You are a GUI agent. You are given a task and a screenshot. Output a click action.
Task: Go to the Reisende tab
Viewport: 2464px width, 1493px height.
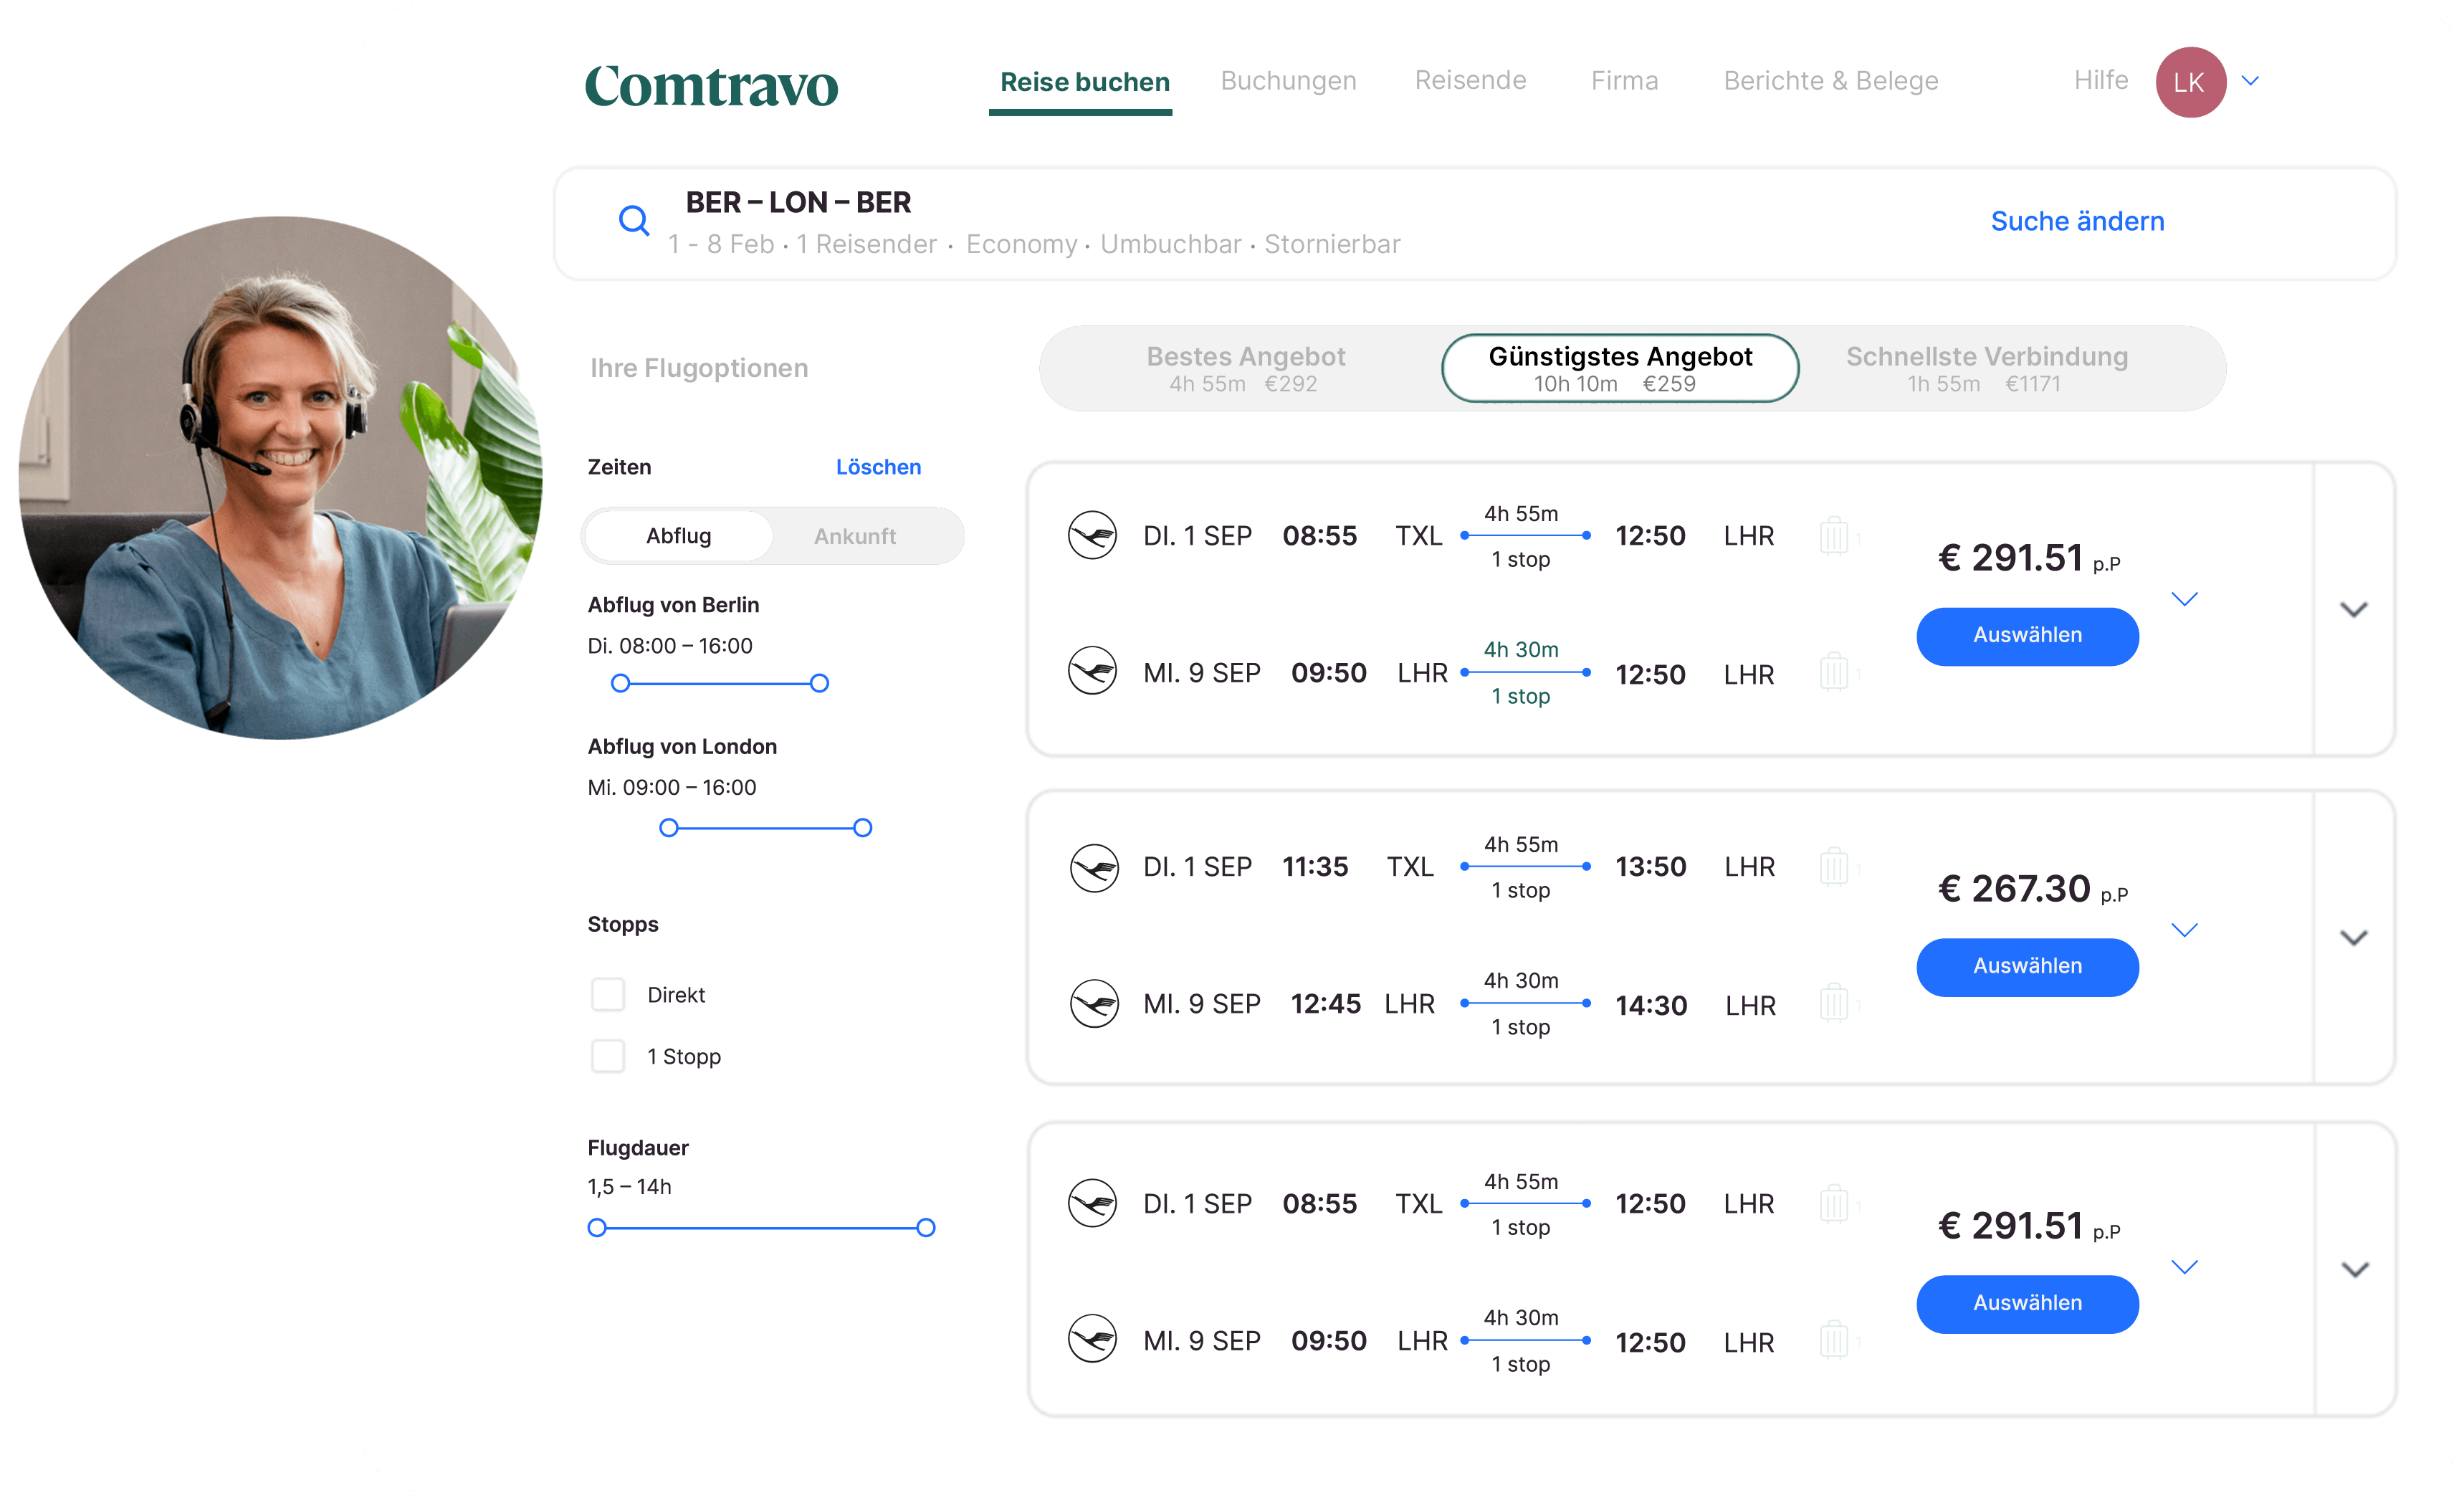coord(1470,80)
